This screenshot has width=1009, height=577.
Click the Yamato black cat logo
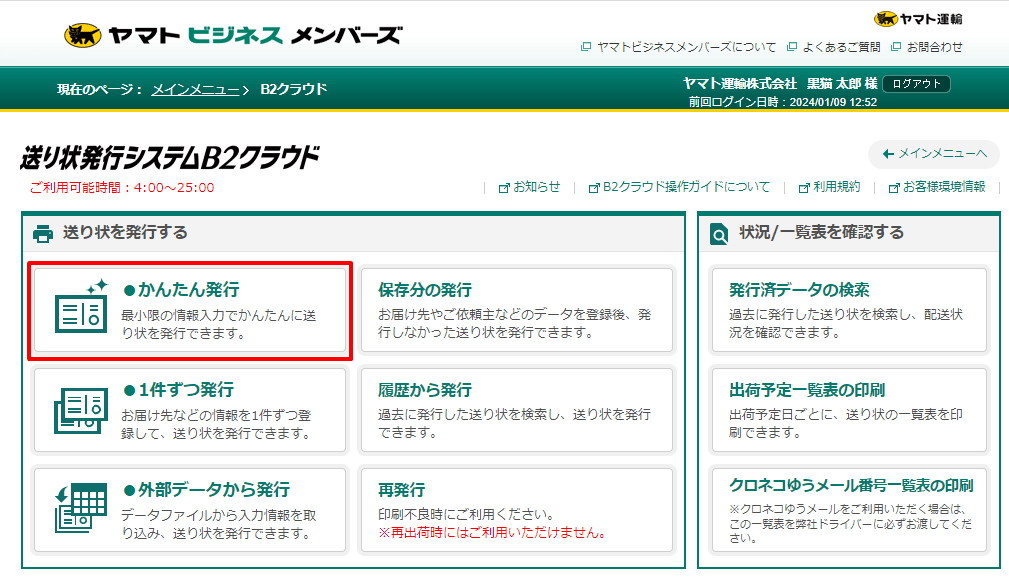click(83, 36)
